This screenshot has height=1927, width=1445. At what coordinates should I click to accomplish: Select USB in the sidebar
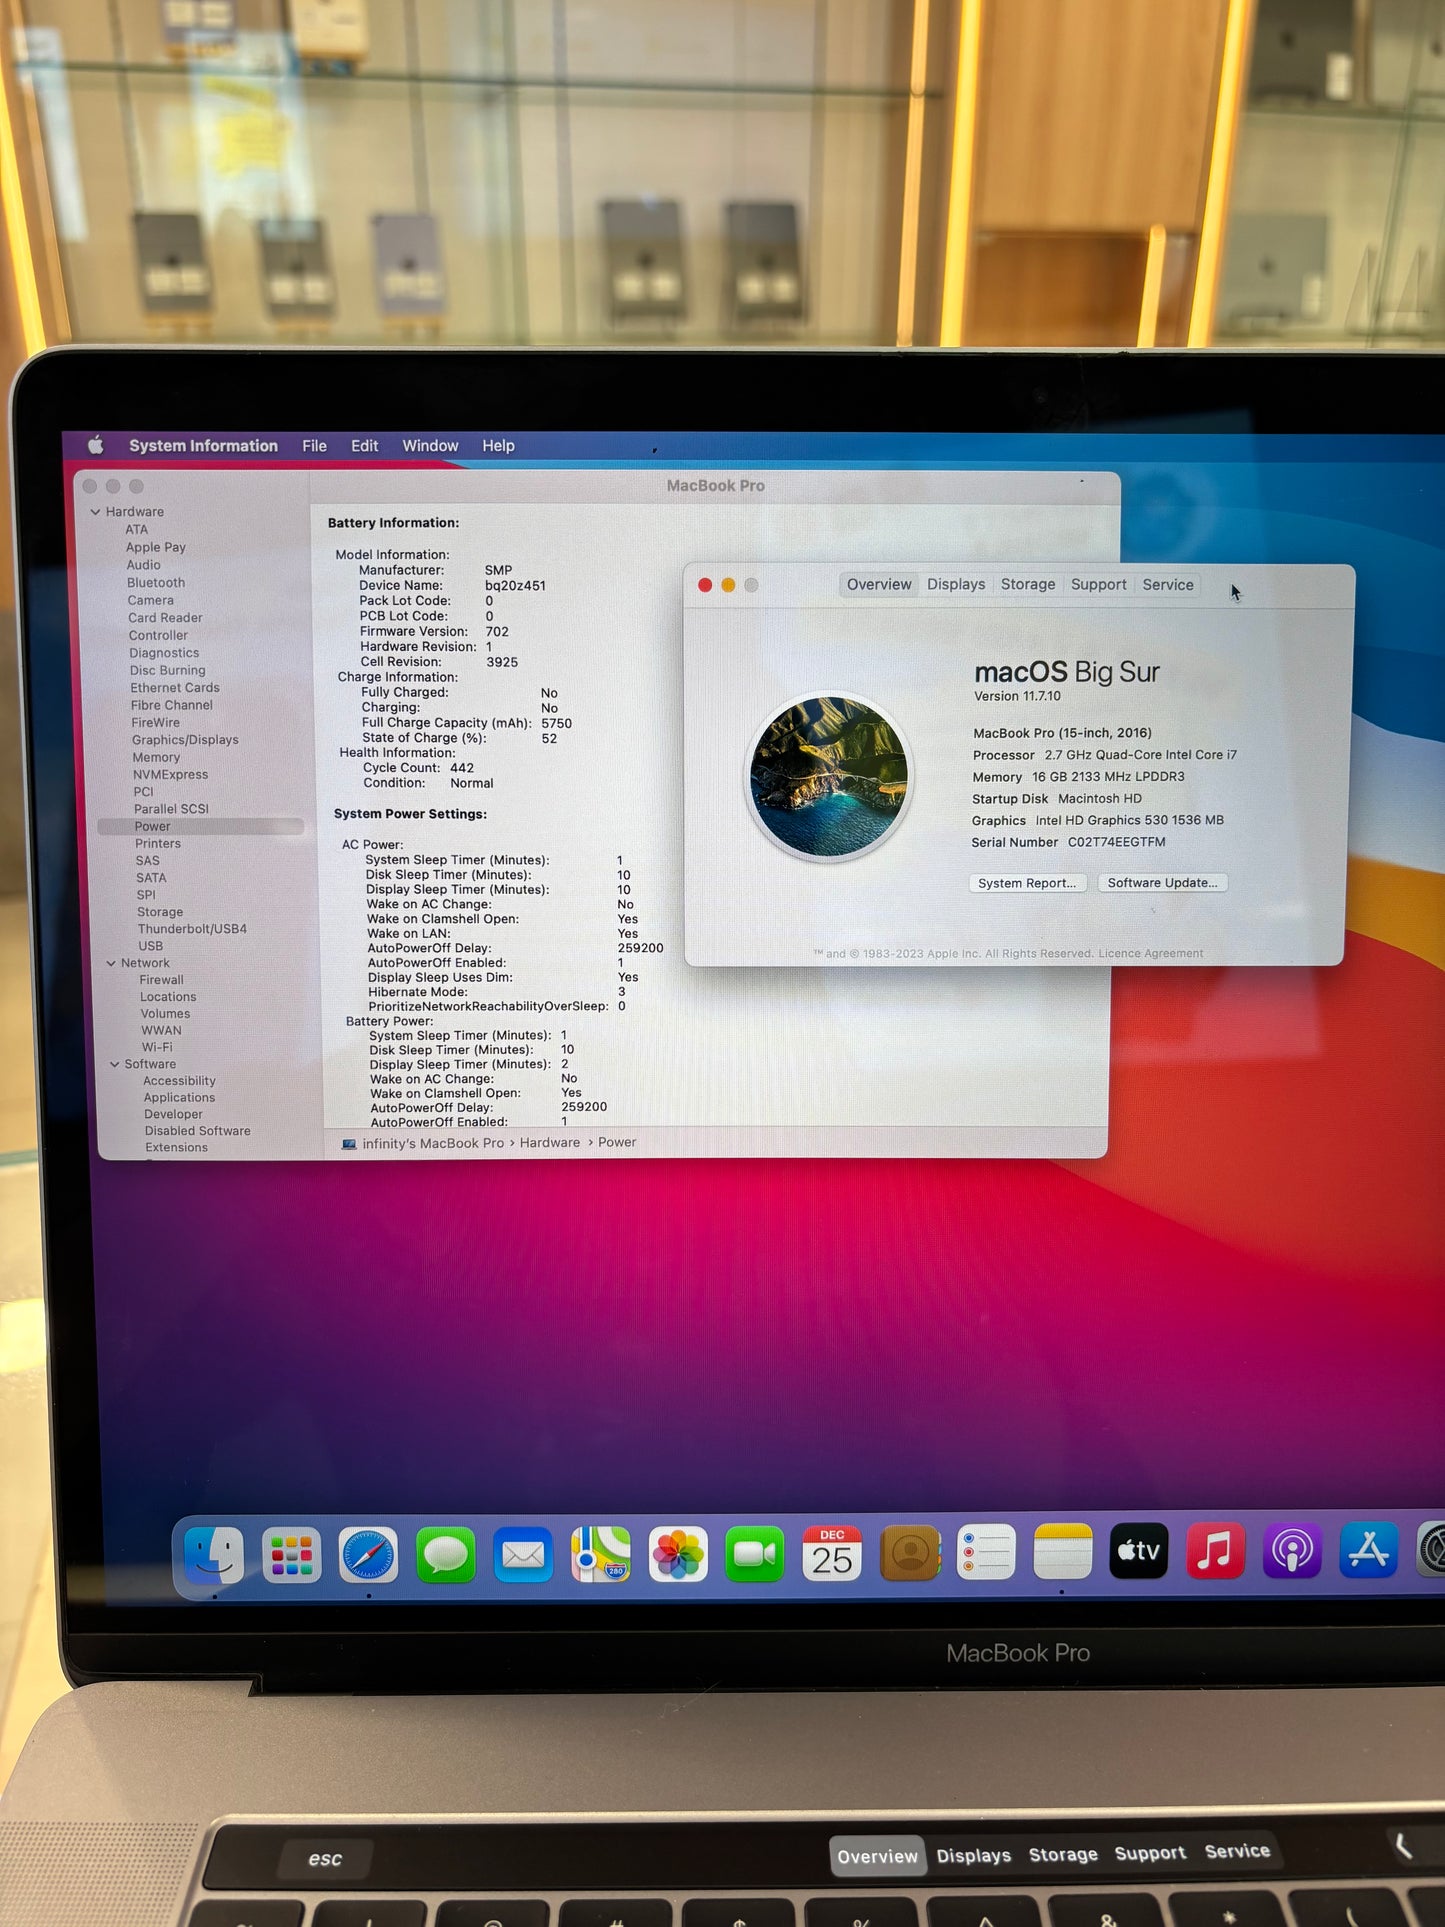(150, 946)
